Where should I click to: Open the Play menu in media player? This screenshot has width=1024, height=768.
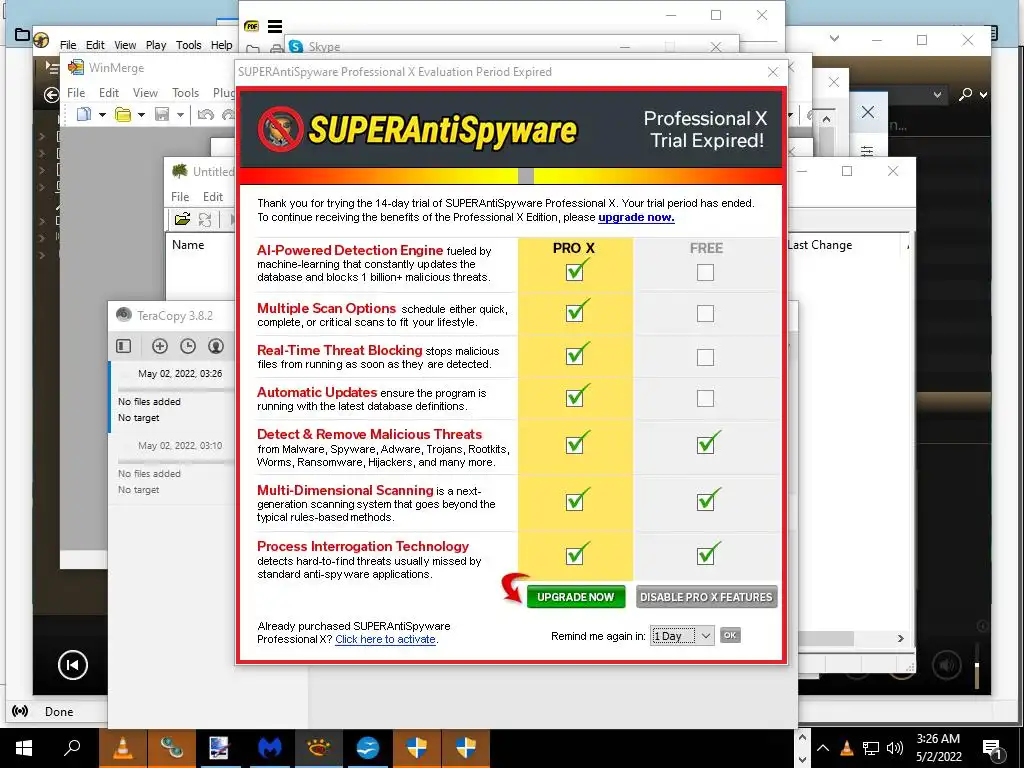coord(155,45)
